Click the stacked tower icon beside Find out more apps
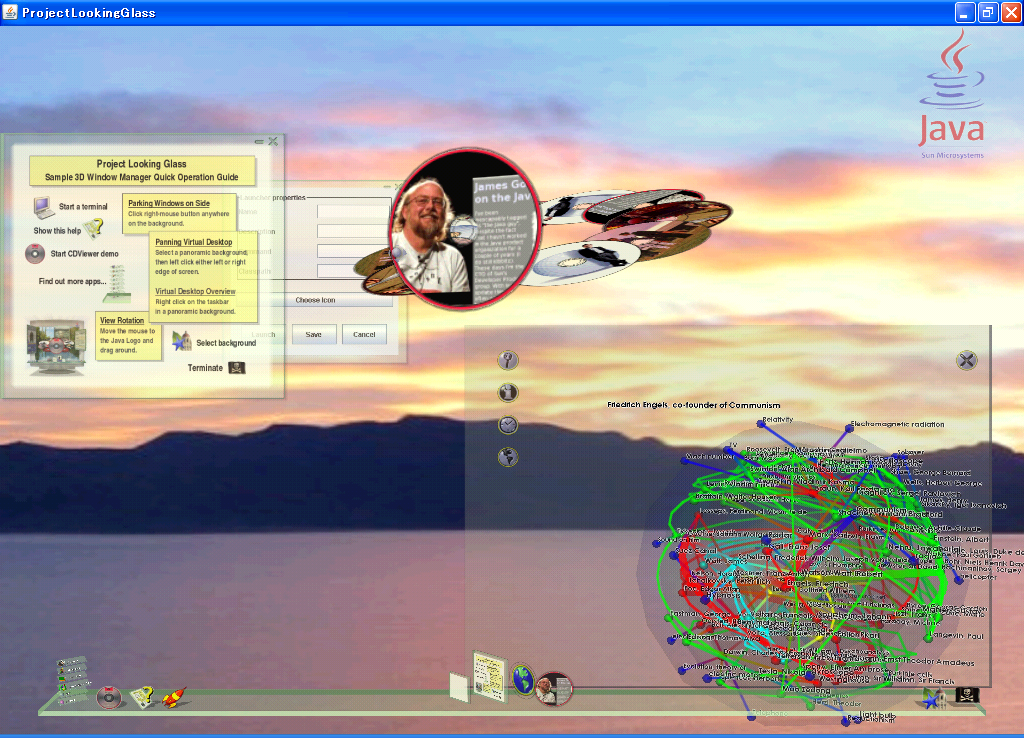The image size is (1024, 738). pos(118,283)
